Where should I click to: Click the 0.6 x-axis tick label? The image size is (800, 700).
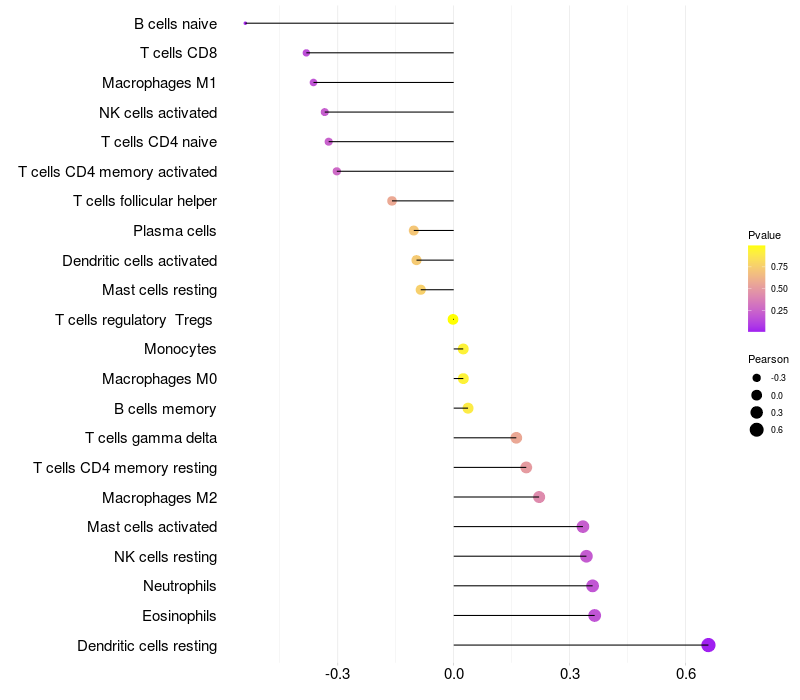tap(686, 675)
